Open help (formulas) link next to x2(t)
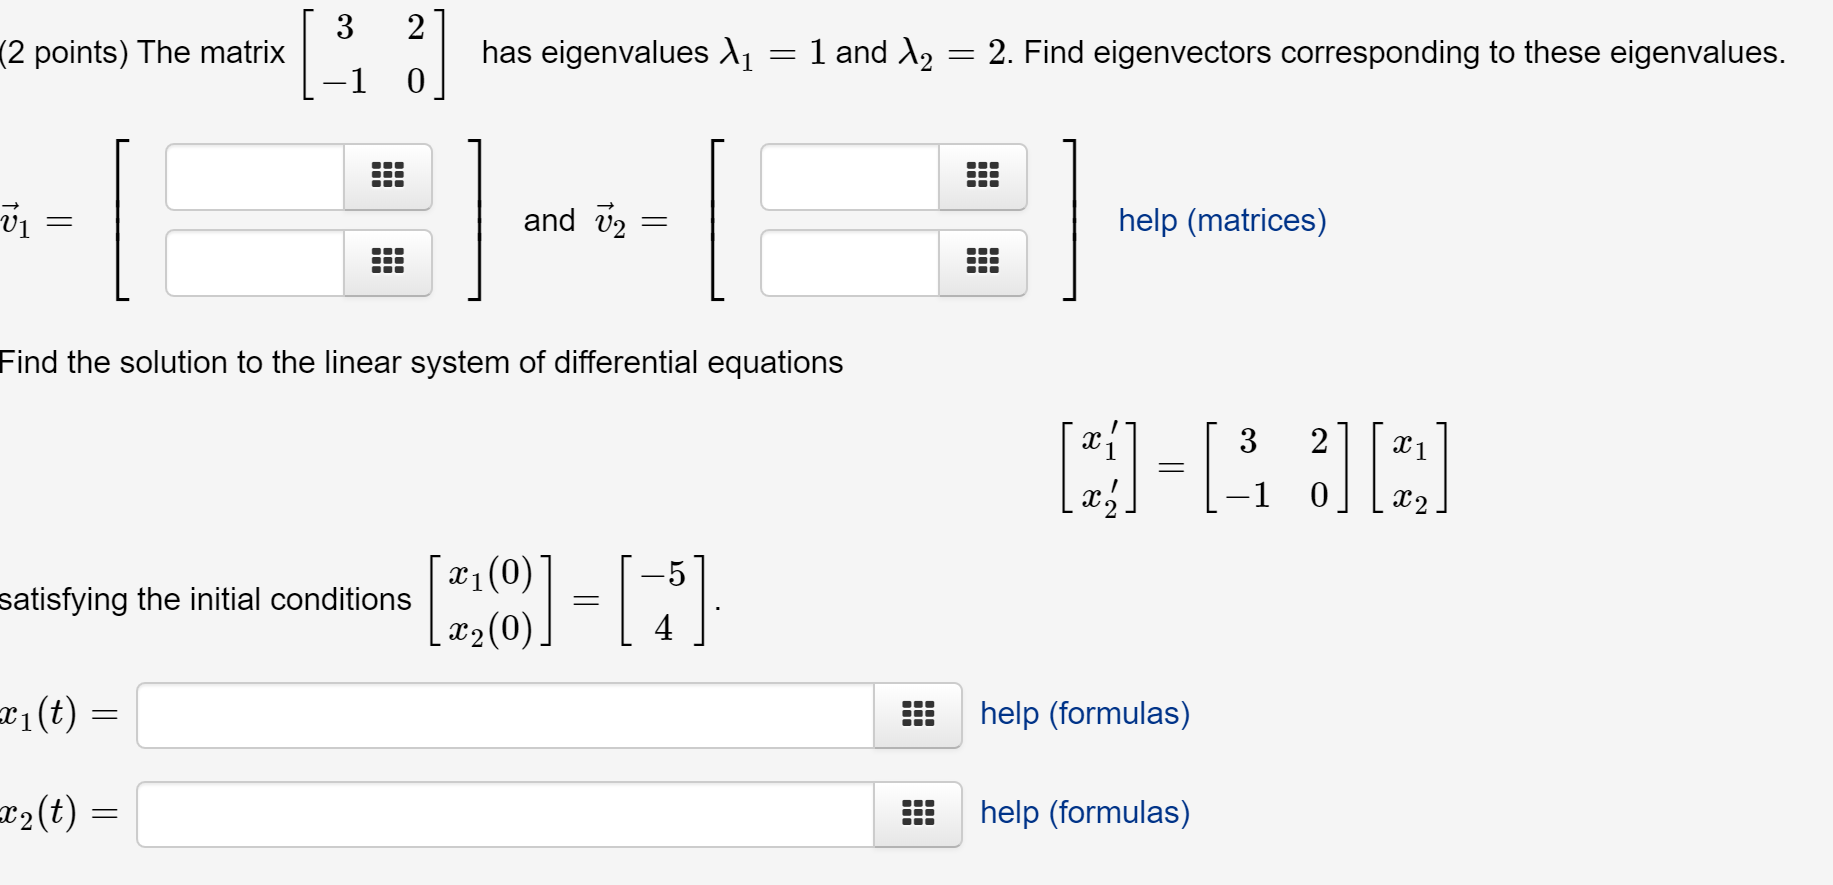 (x=1085, y=812)
